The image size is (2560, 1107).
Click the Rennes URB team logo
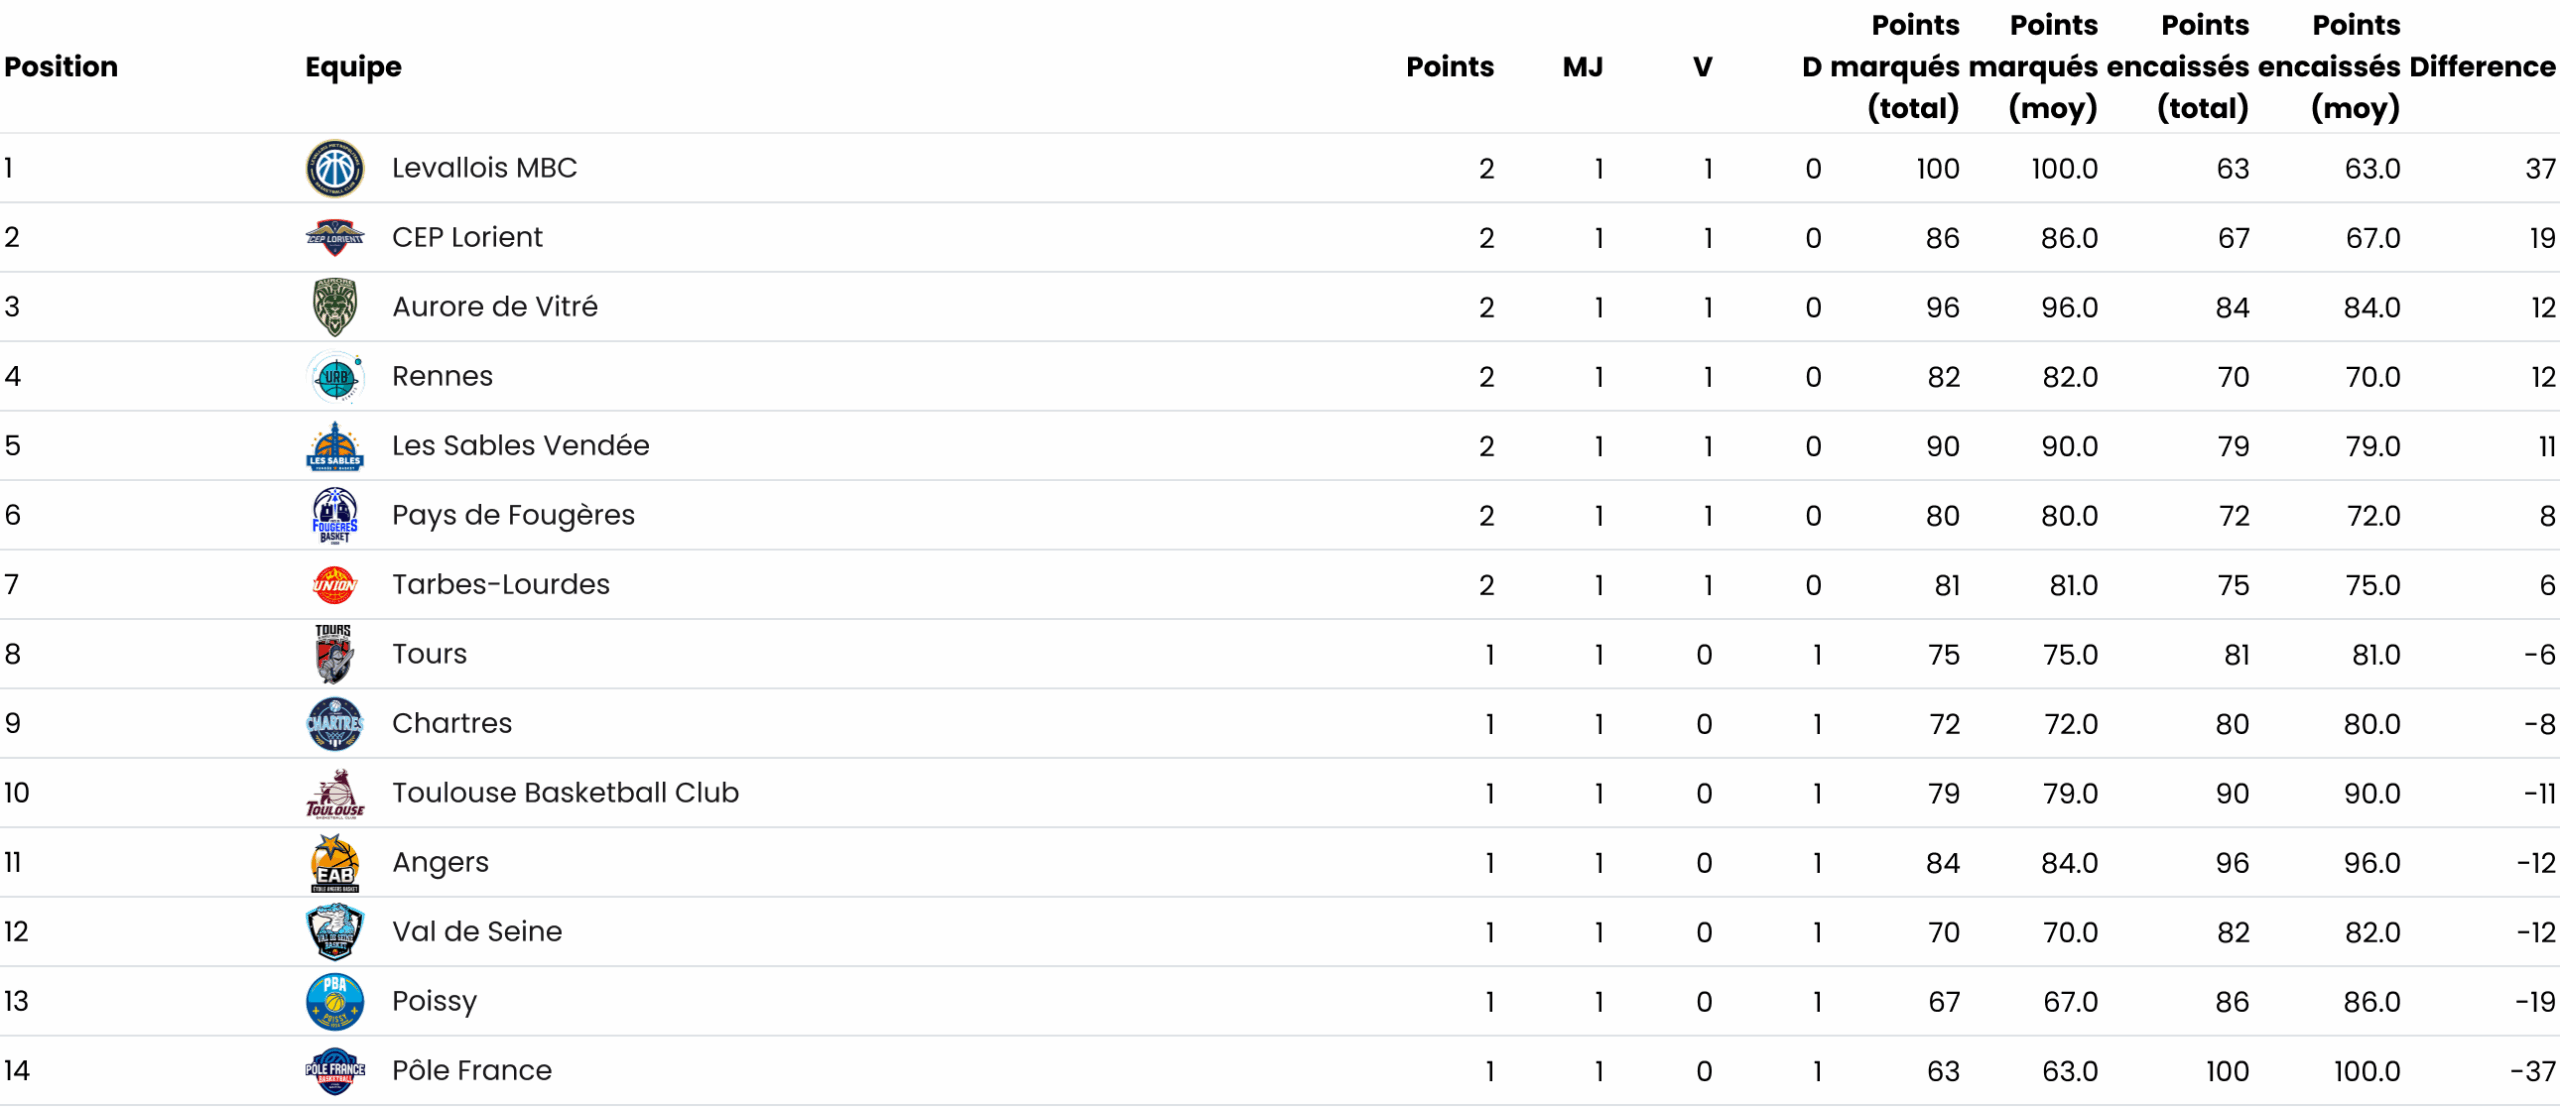point(334,377)
